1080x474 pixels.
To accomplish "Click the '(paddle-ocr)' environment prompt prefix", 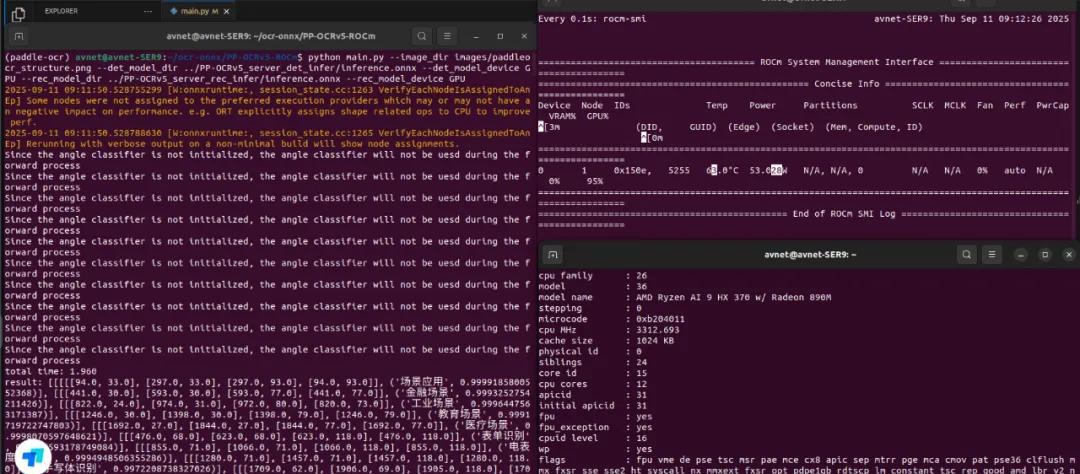I will [x=39, y=57].
